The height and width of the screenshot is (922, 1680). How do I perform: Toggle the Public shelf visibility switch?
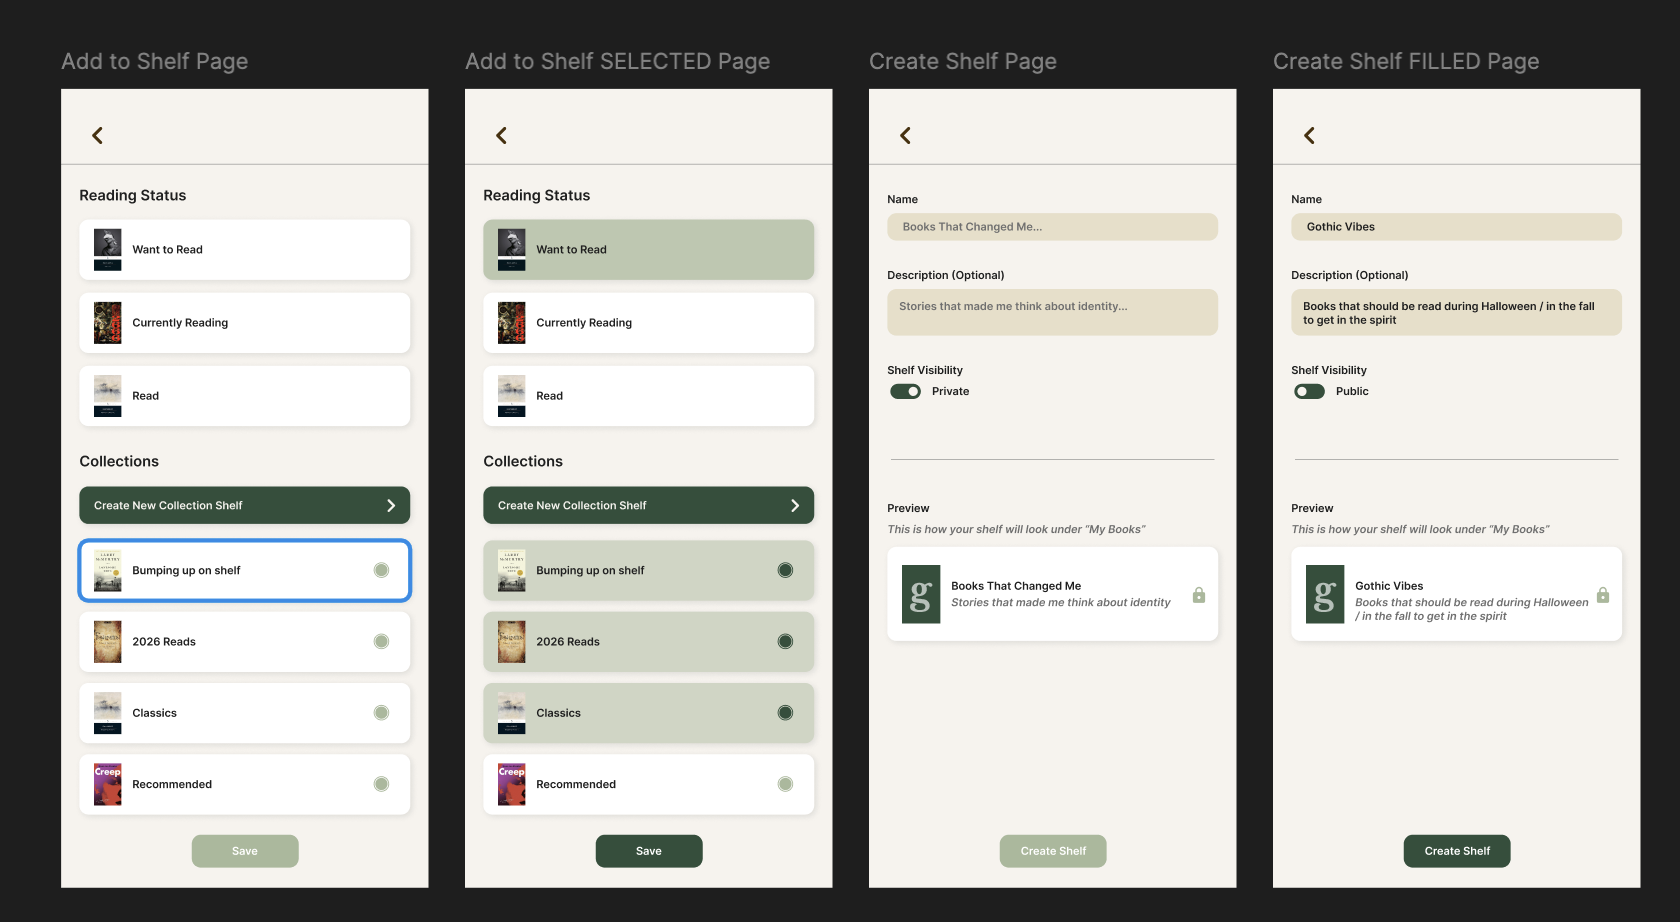(1309, 391)
